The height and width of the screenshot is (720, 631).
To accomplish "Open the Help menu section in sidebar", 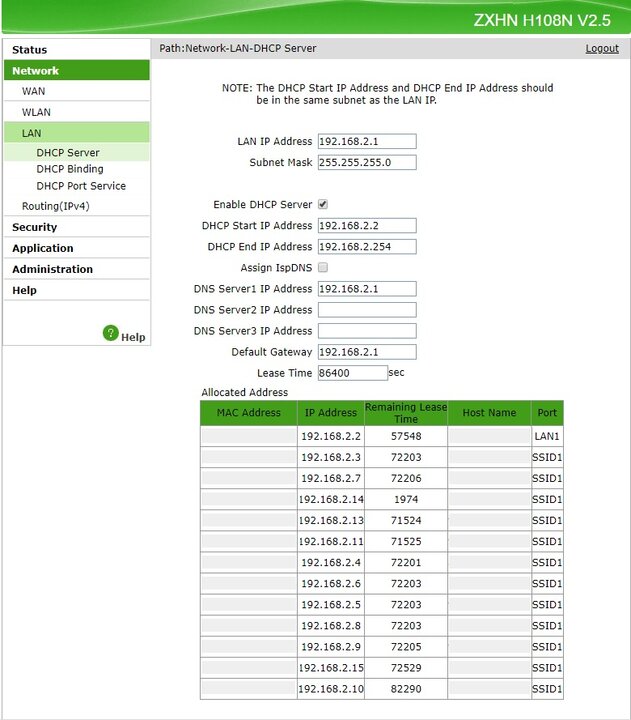I will point(77,290).
